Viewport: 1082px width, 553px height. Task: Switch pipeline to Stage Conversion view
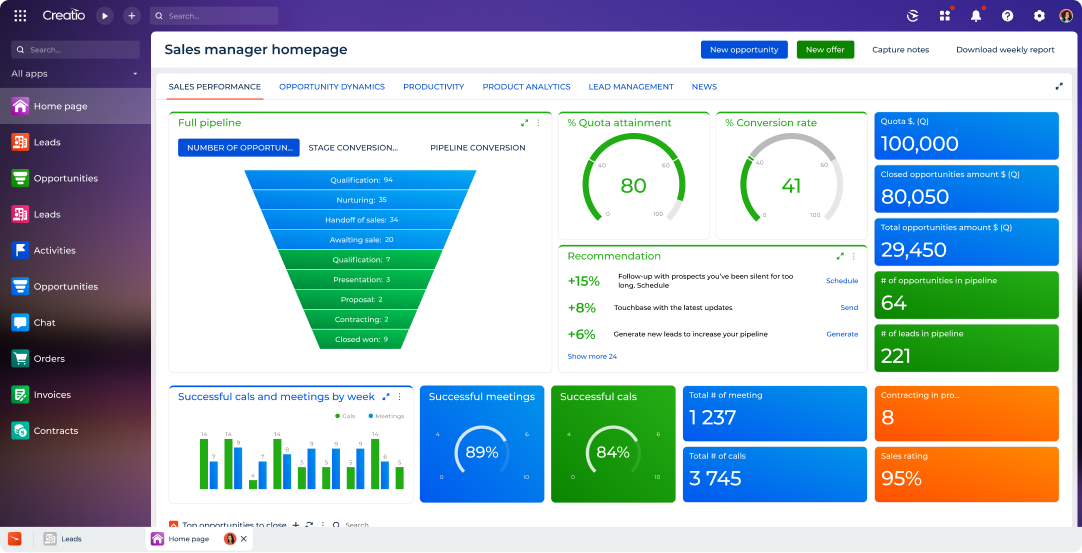pyautogui.click(x=352, y=148)
